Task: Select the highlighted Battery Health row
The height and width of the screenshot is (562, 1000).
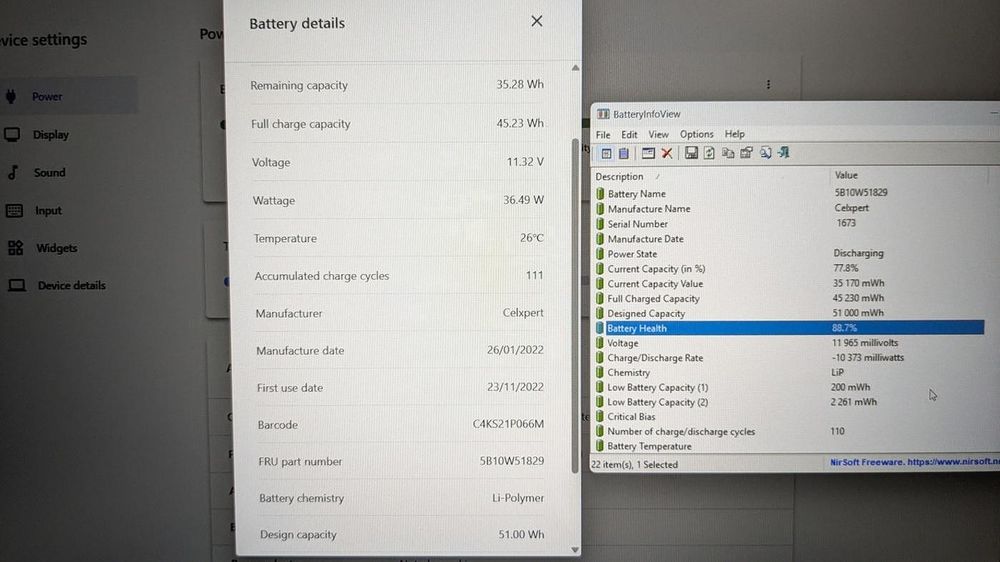Action: click(790, 328)
